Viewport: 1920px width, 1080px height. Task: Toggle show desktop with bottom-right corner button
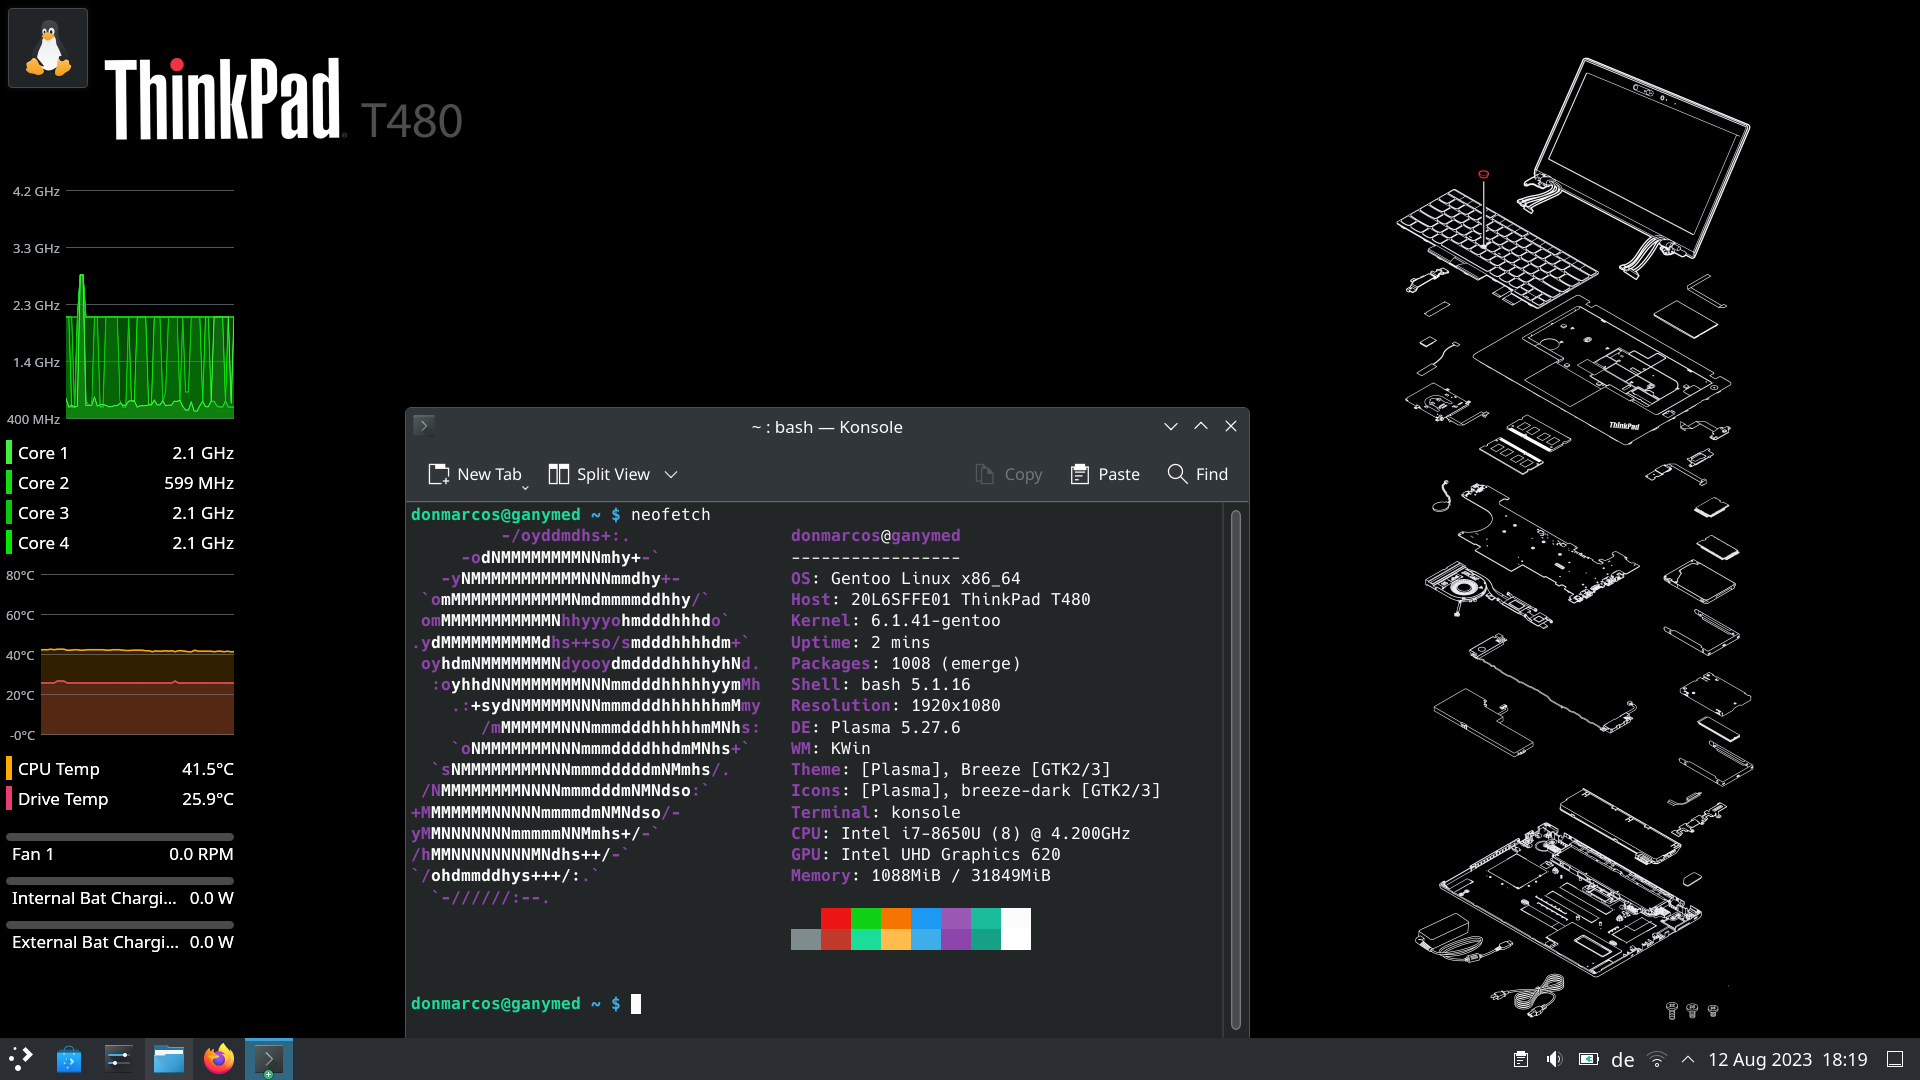[1897, 1059]
